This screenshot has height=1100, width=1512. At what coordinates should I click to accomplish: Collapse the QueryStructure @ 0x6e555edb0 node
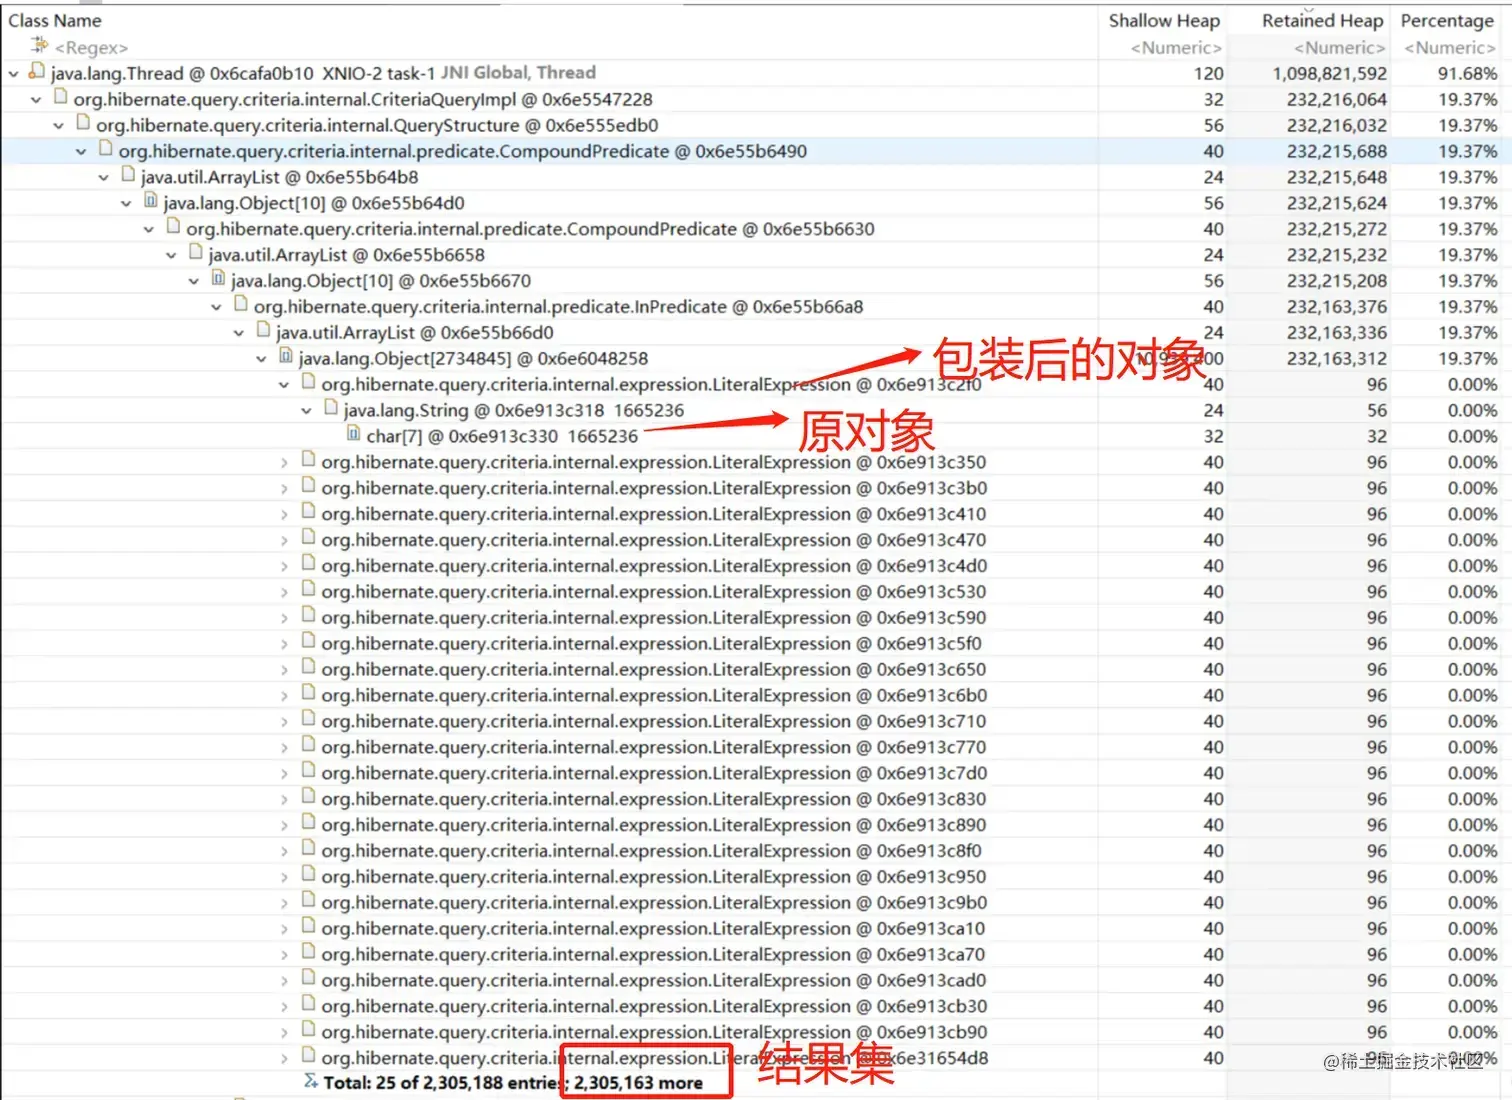click(x=59, y=125)
